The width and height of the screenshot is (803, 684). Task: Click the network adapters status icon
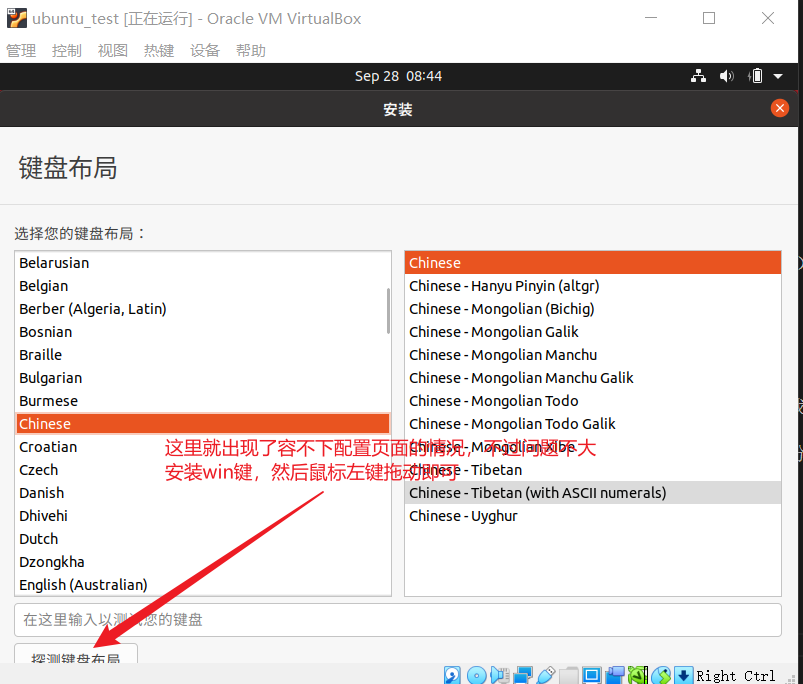523,675
